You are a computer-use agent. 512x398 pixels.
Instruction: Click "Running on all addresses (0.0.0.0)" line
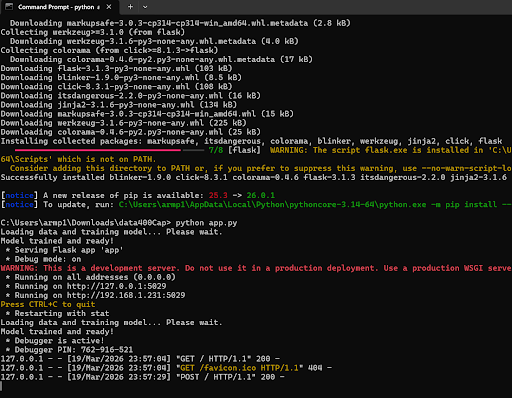pyautogui.click(x=90, y=277)
